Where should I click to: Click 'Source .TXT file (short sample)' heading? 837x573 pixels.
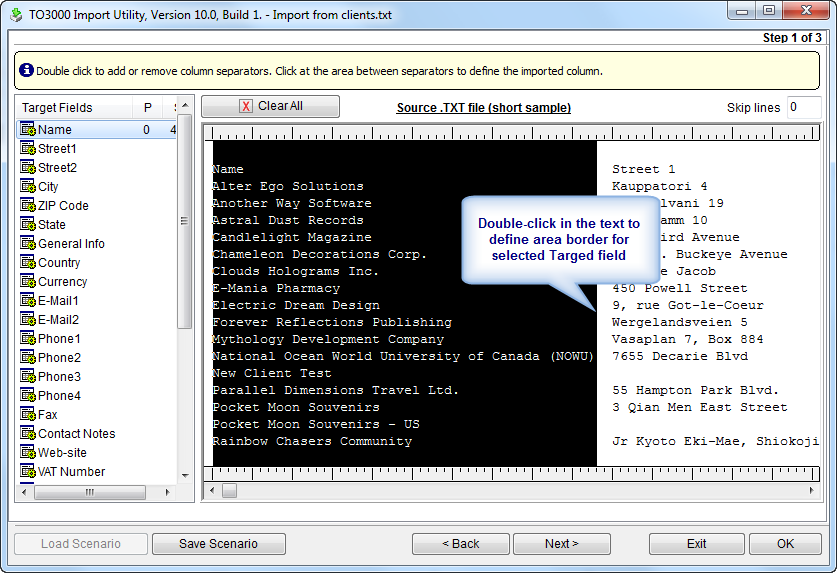pyautogui.click(x=484, y=107)
